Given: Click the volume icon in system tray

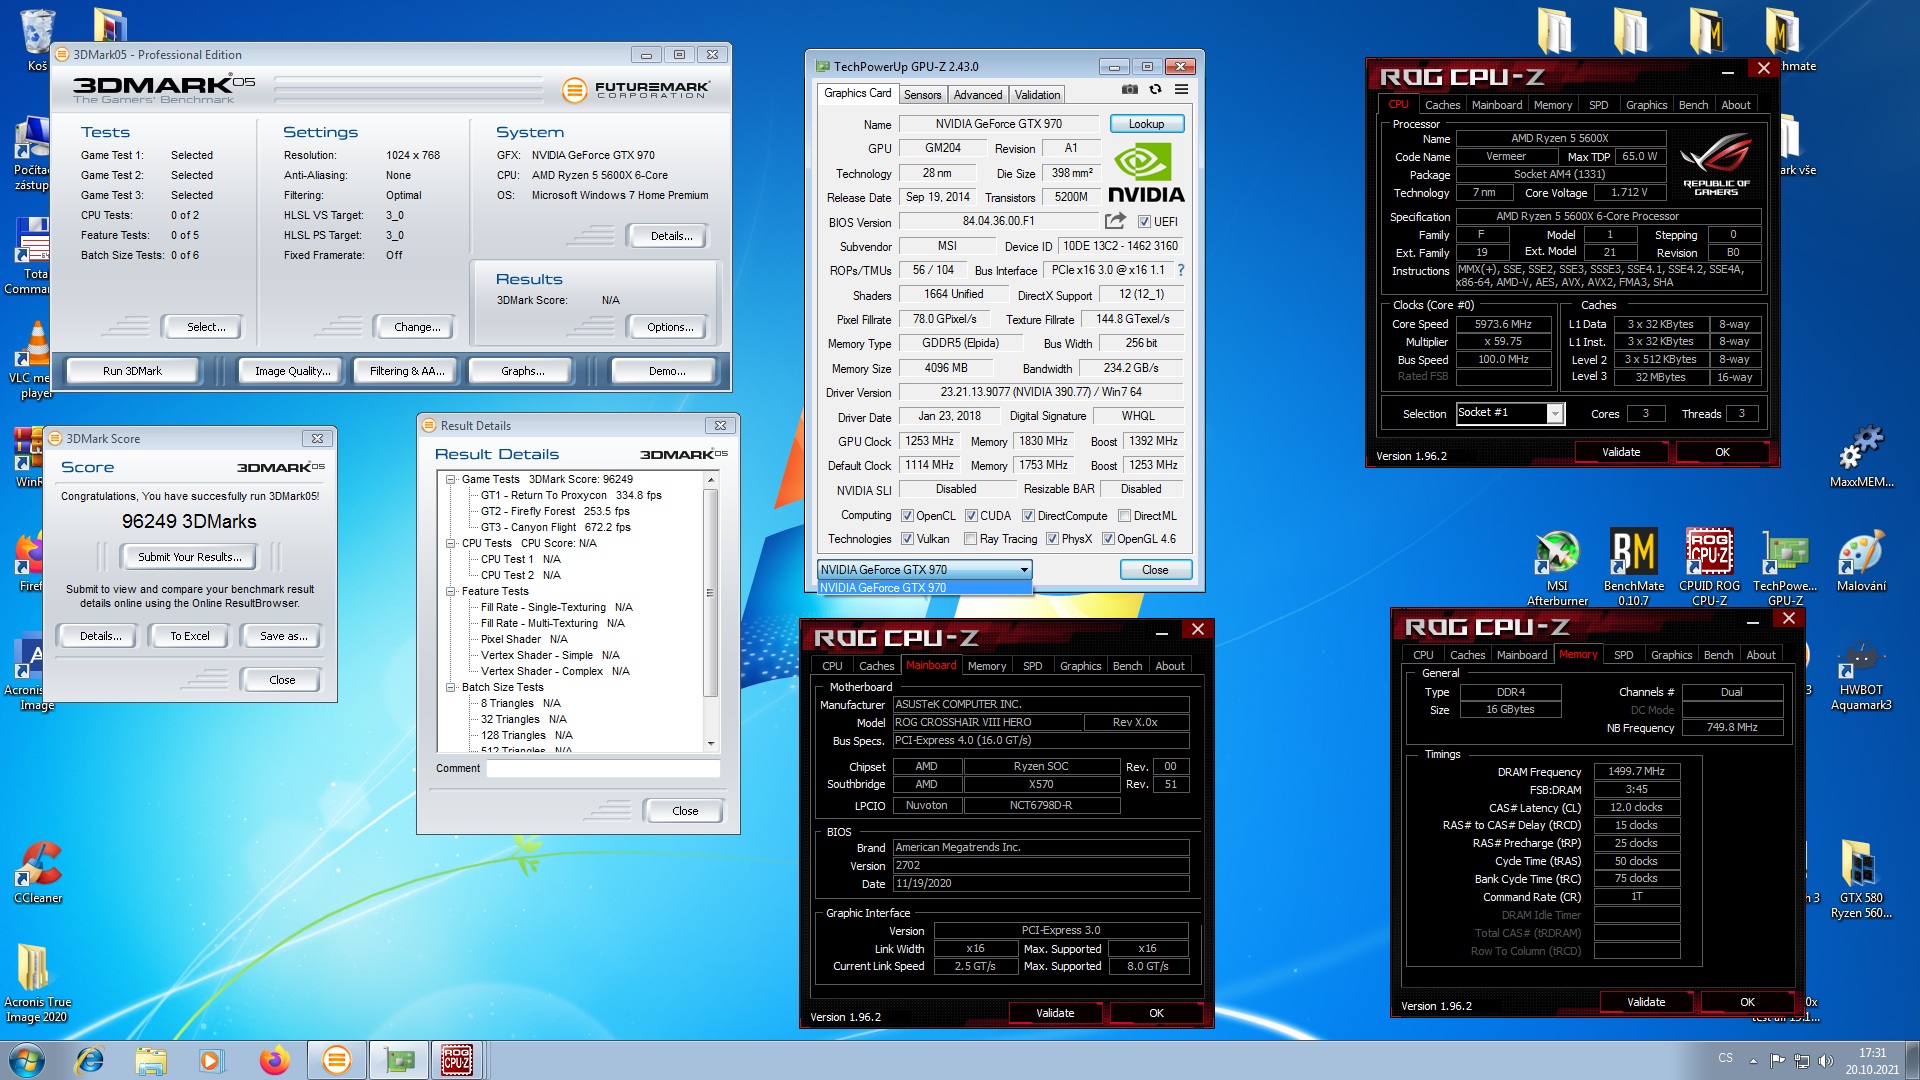Looking at the screenshot, I should click(1825, 1060).
